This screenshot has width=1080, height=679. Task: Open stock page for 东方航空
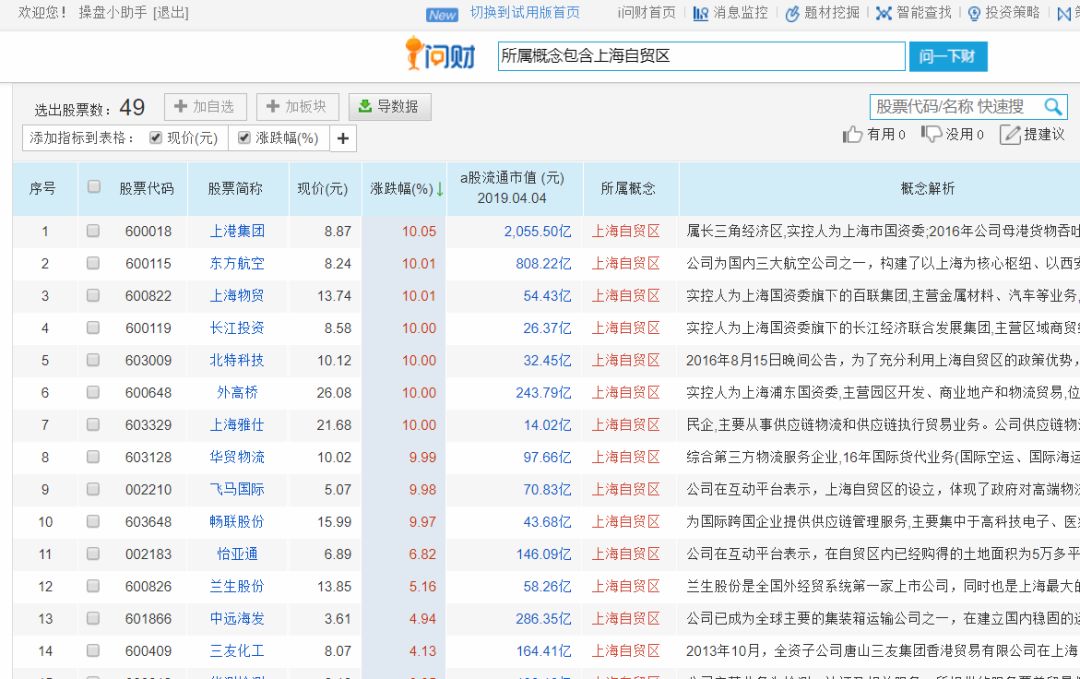coord(236,263)
